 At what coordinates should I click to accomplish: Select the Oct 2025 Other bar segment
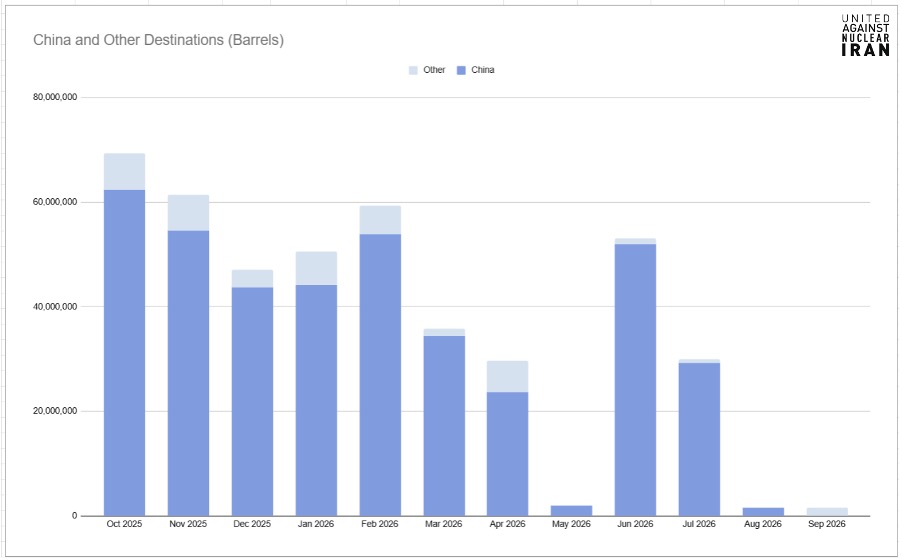124,172
